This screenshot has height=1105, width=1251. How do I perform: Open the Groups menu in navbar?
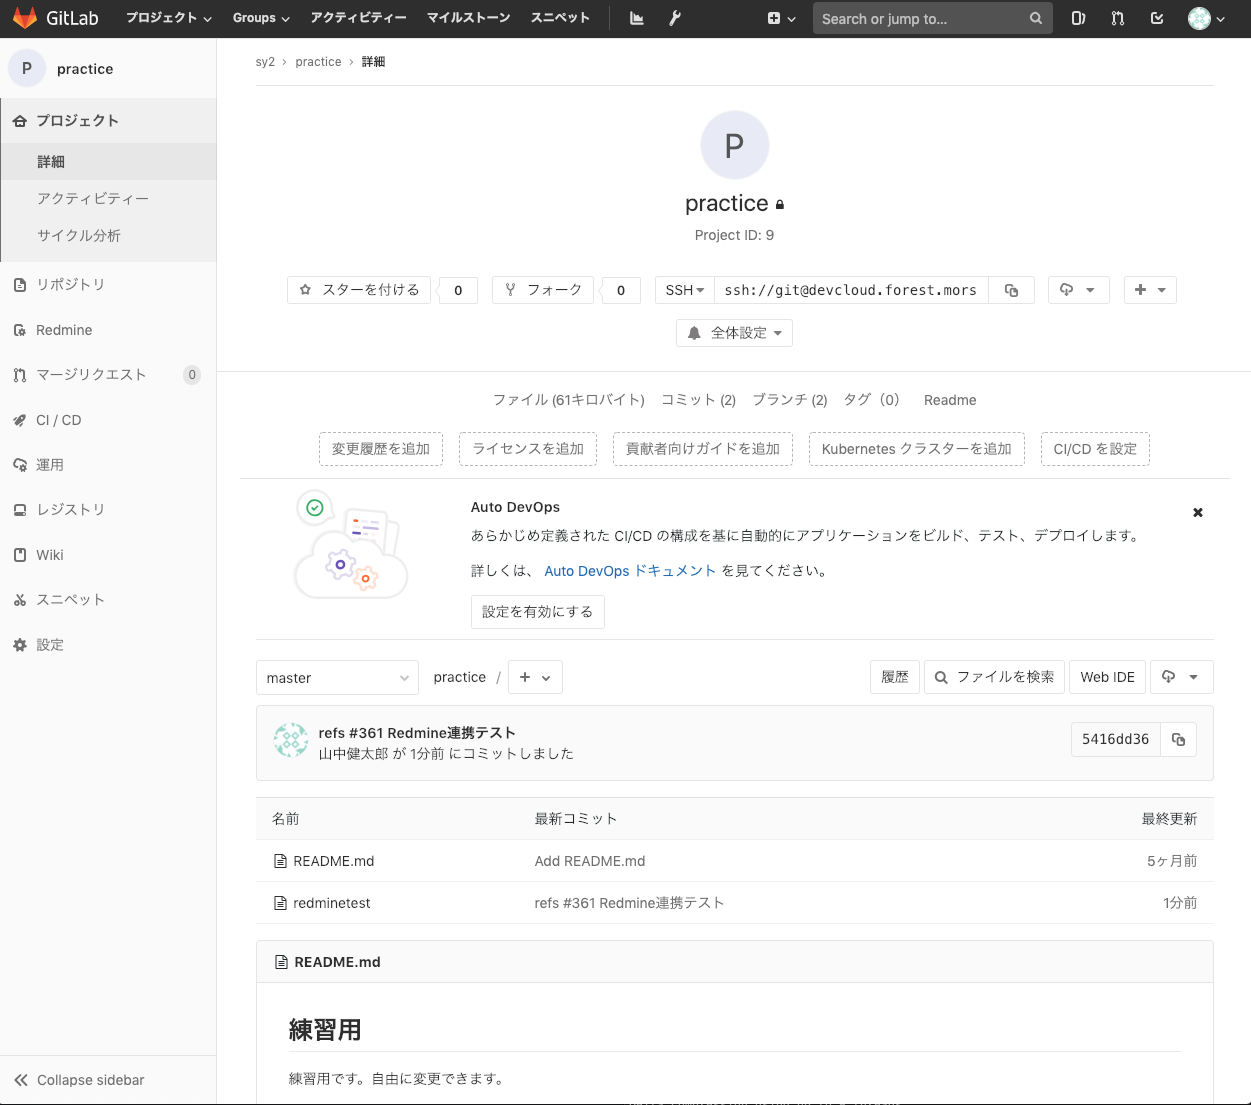(260, 18)
